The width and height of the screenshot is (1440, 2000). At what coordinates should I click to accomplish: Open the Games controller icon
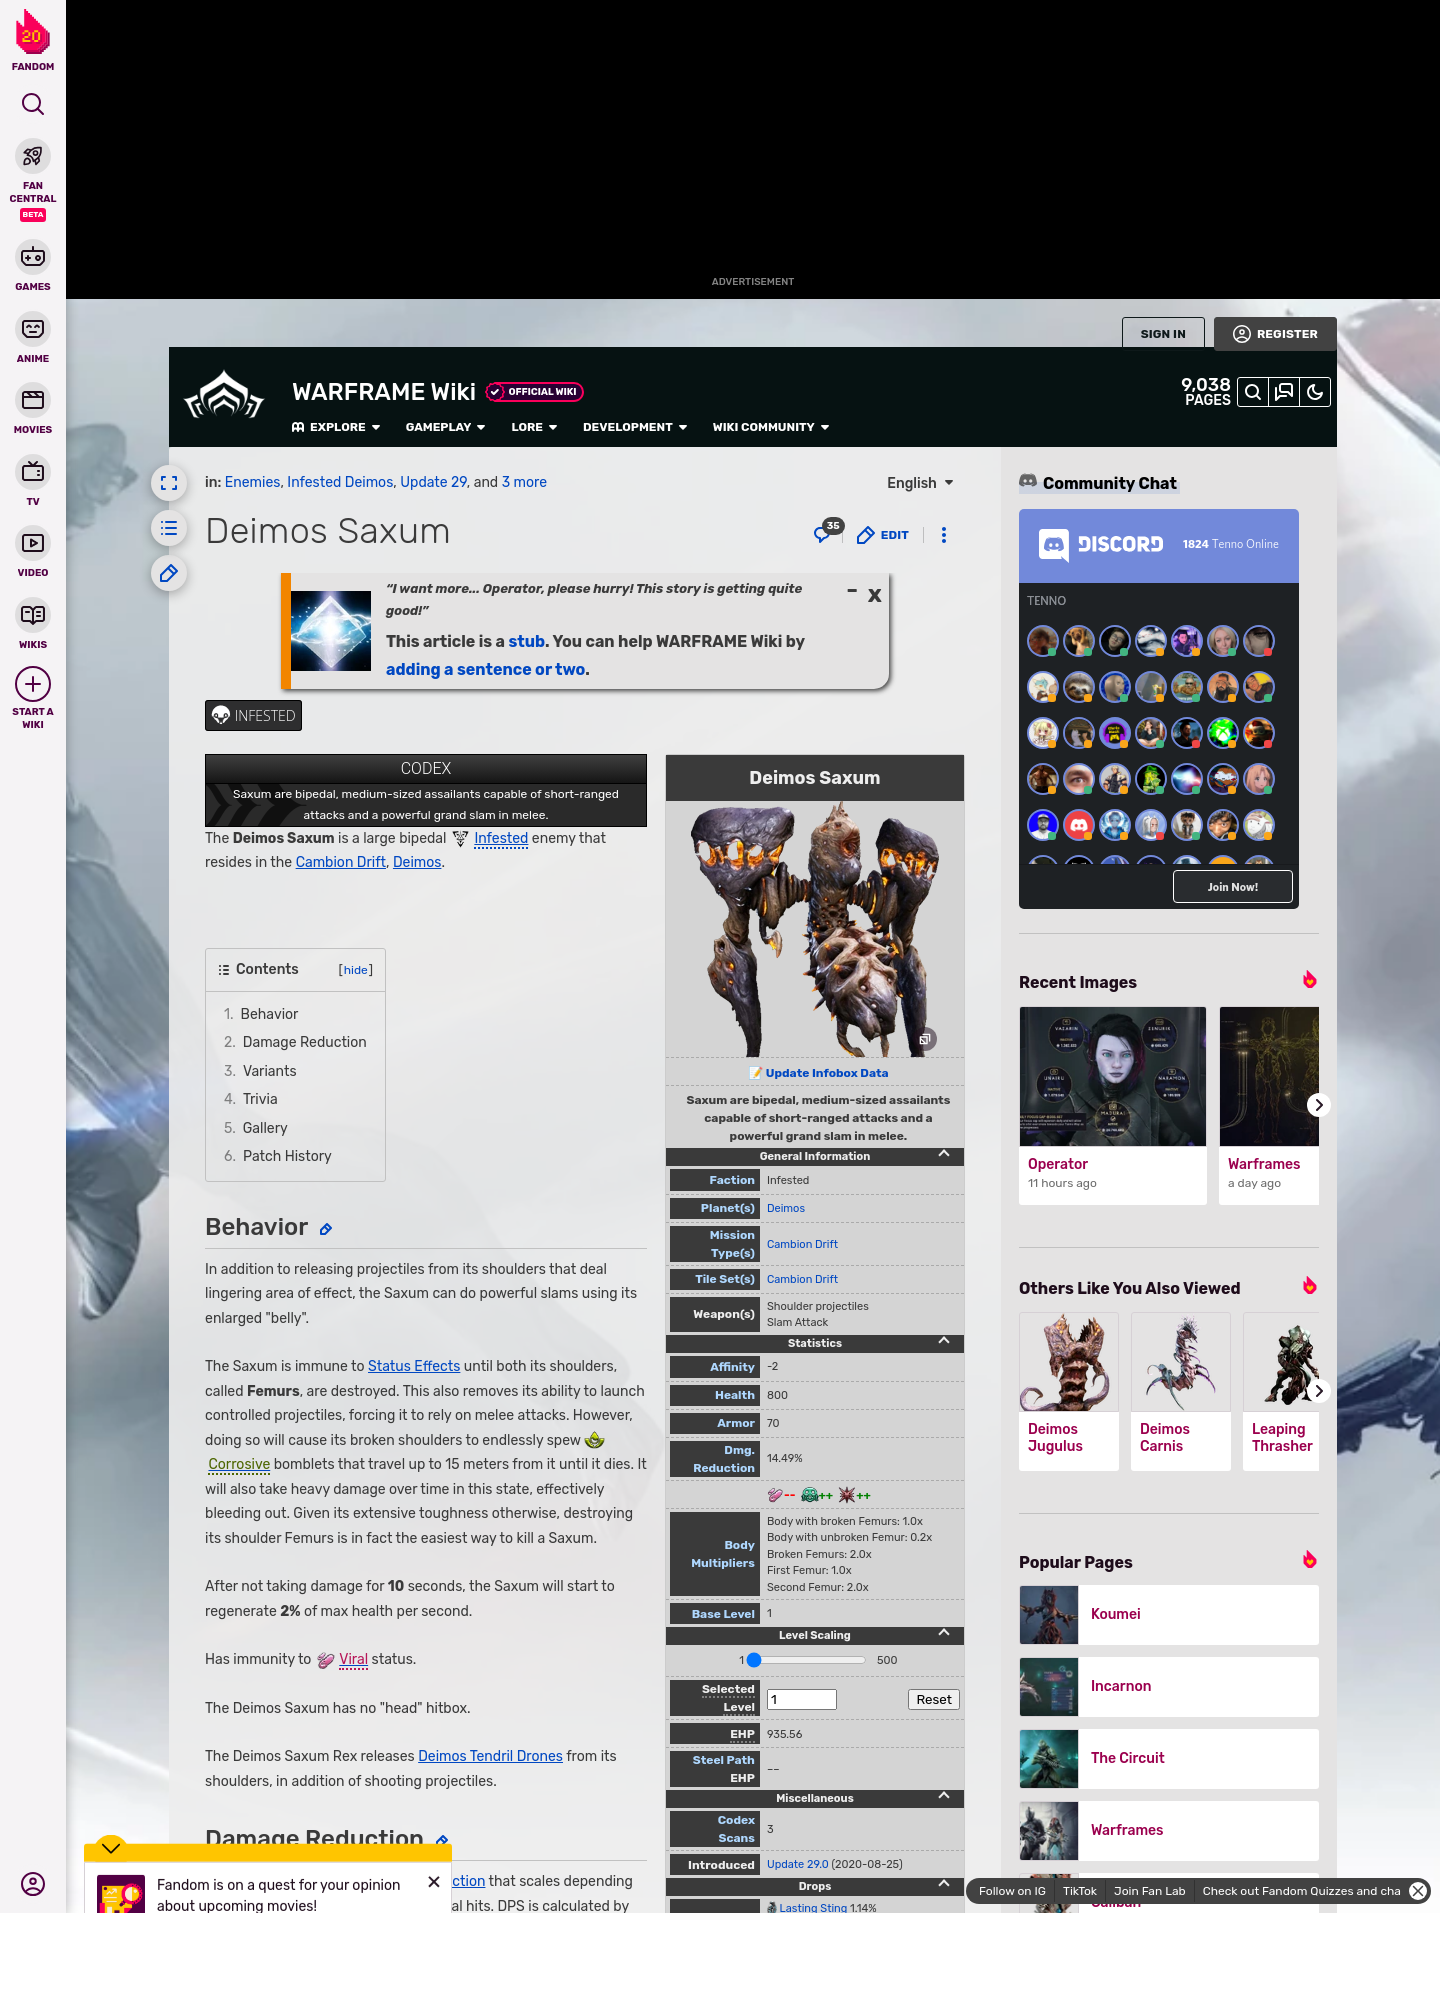coord(33,257)
